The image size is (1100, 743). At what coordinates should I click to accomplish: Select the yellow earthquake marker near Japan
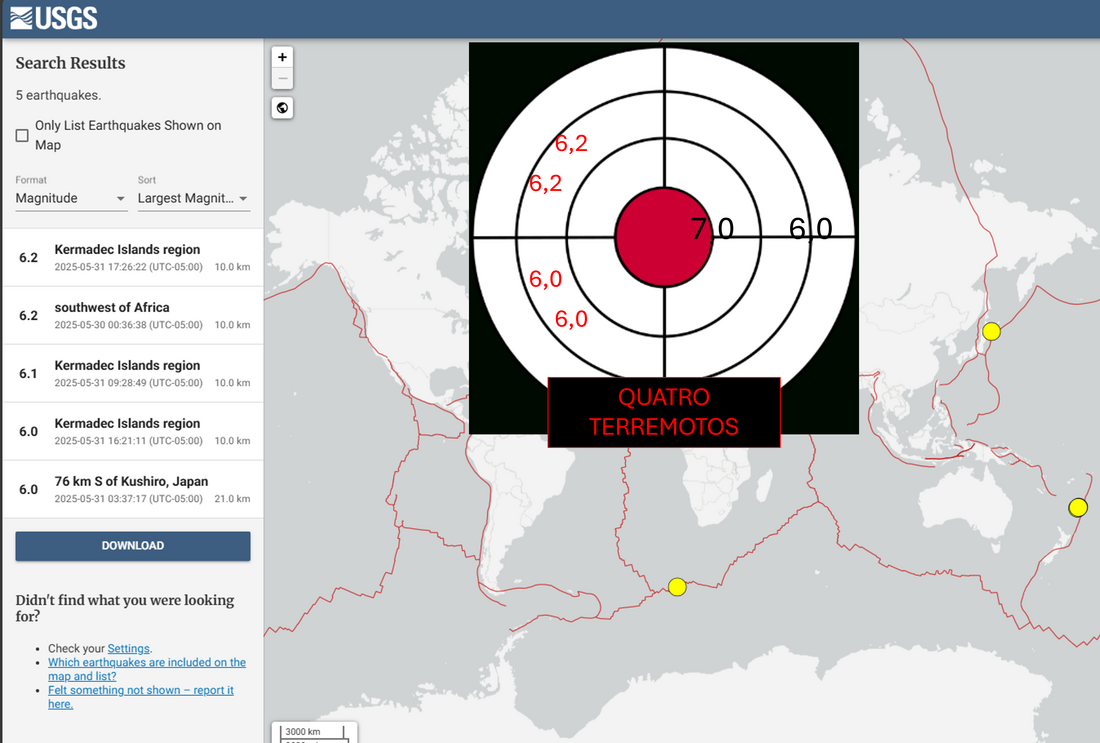pos(991,331)
